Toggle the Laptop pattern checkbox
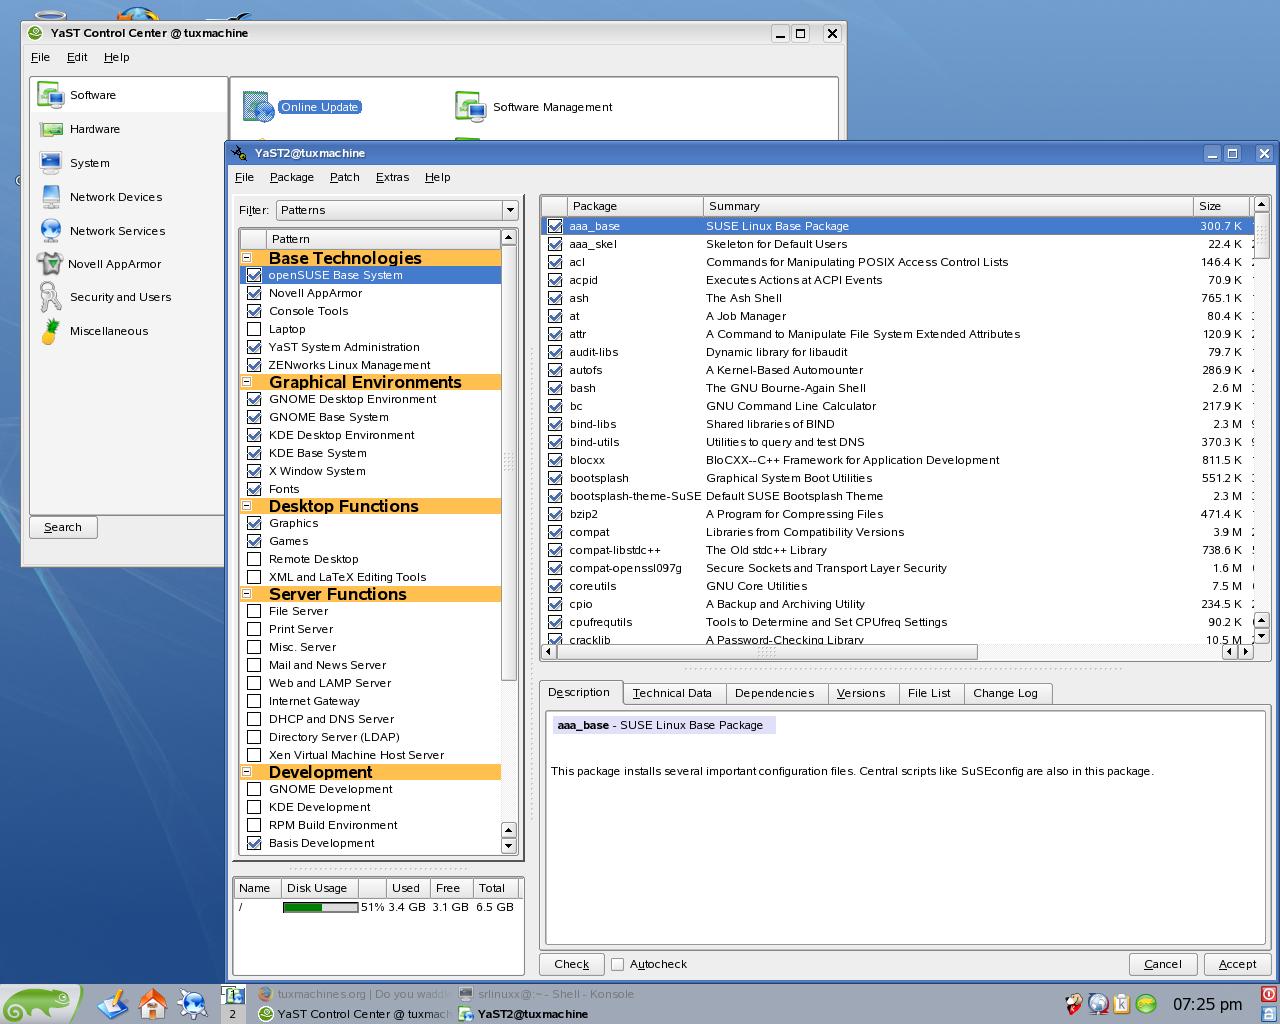The height and width of the screenshot is (1024, 1280). click(x=254, y=329)
